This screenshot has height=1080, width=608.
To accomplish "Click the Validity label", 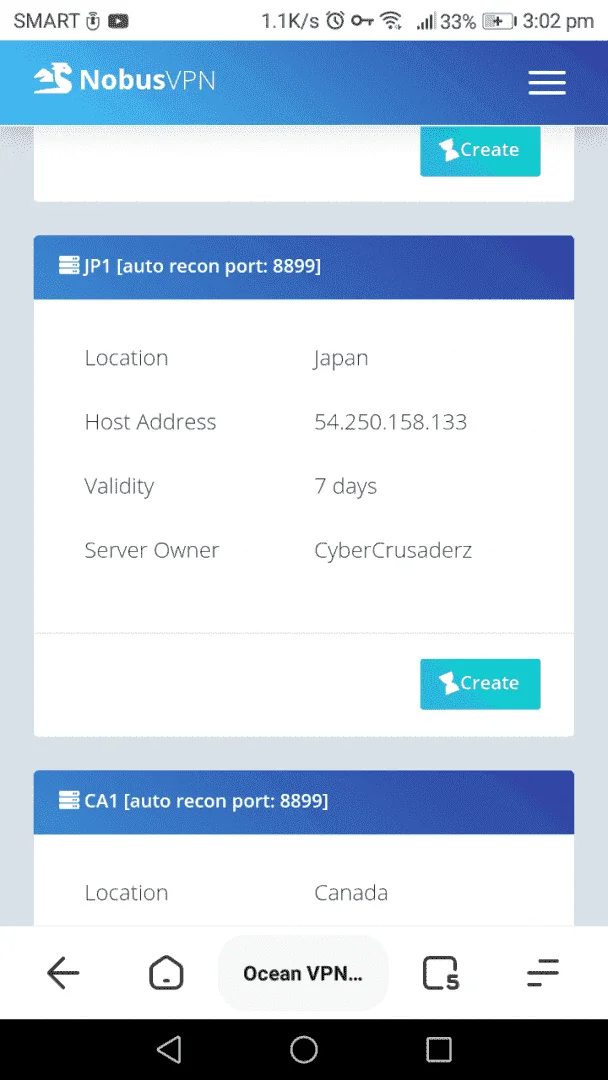I will [119, 486].
